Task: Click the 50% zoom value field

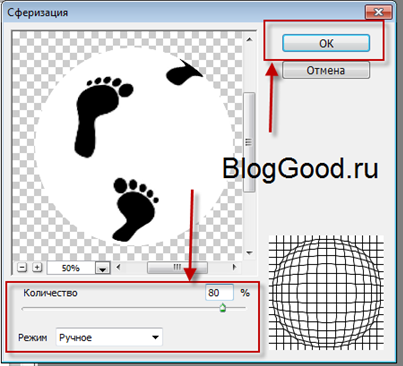Action: pos(71,268)
